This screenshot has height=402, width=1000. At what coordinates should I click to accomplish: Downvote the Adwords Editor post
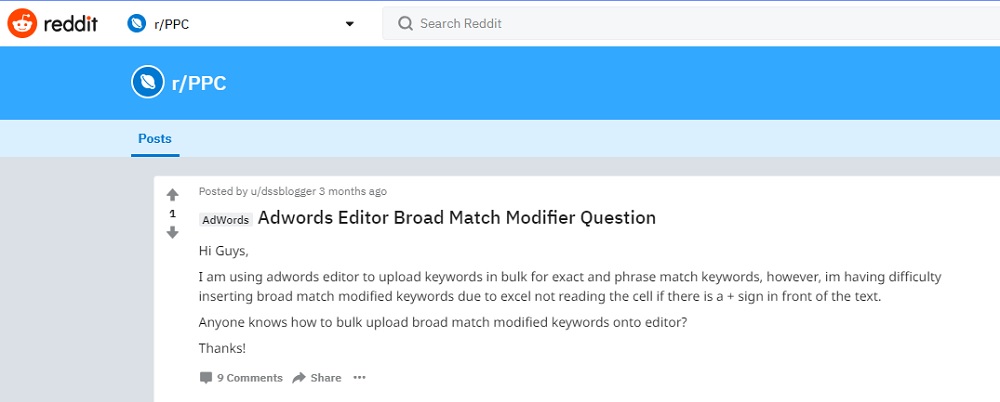coord(172,233)
